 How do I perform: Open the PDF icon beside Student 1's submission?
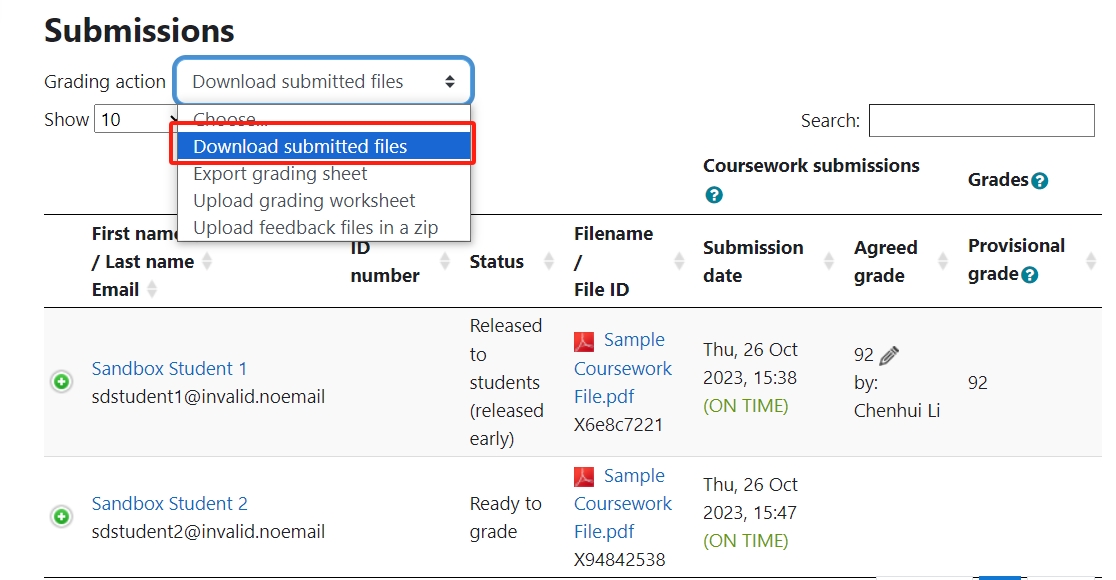point(585,340)
